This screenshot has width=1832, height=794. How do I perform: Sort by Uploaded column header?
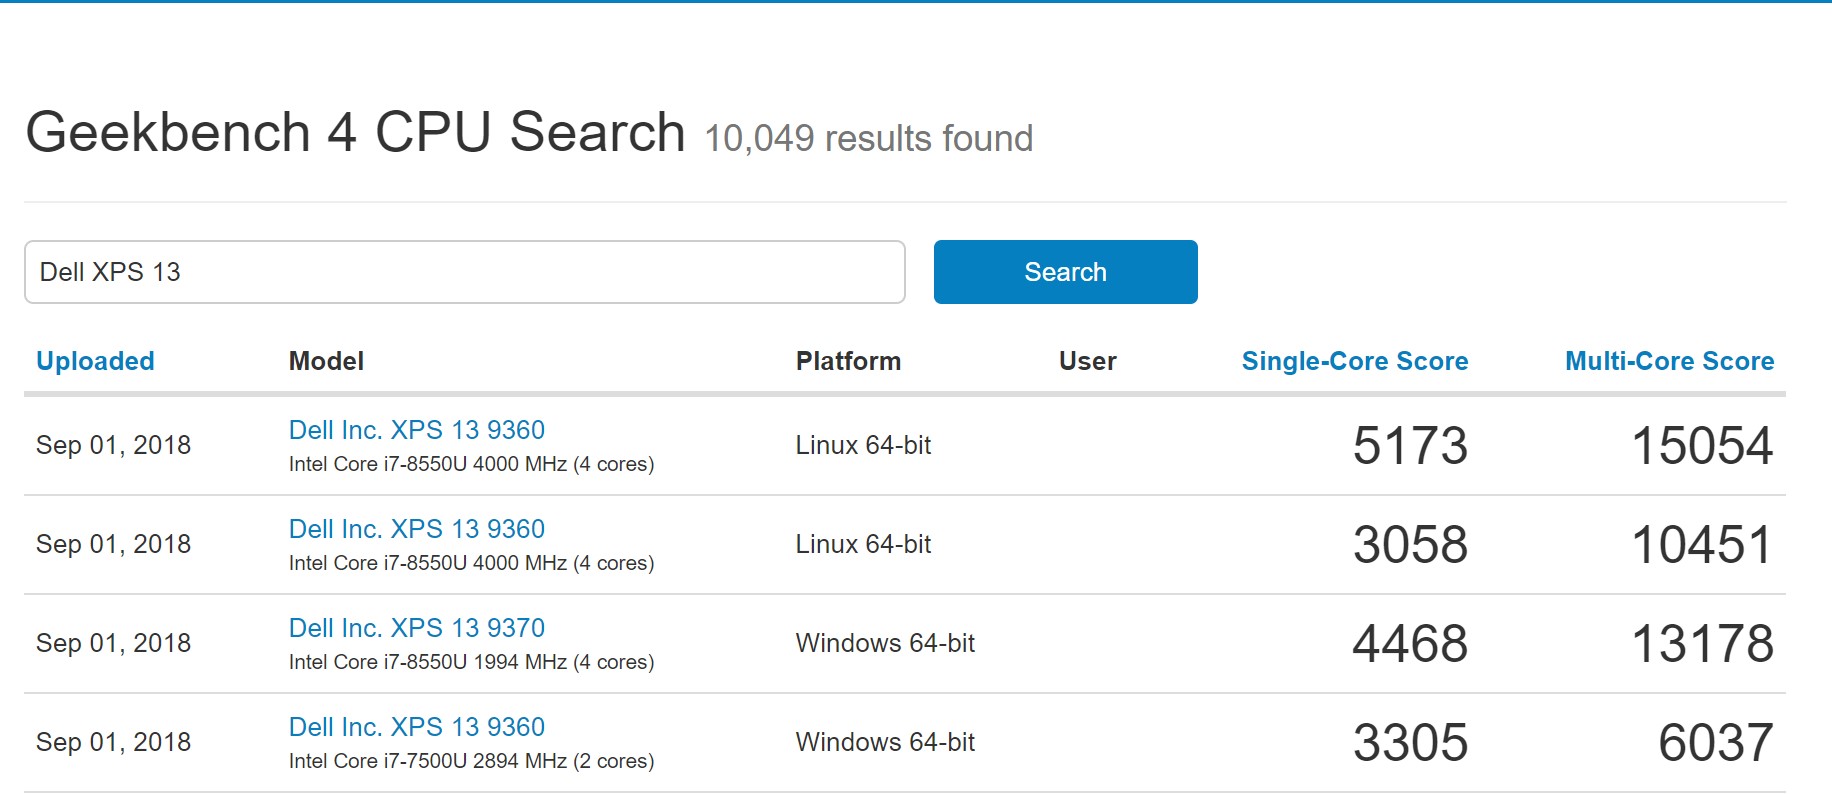point(95,361)
